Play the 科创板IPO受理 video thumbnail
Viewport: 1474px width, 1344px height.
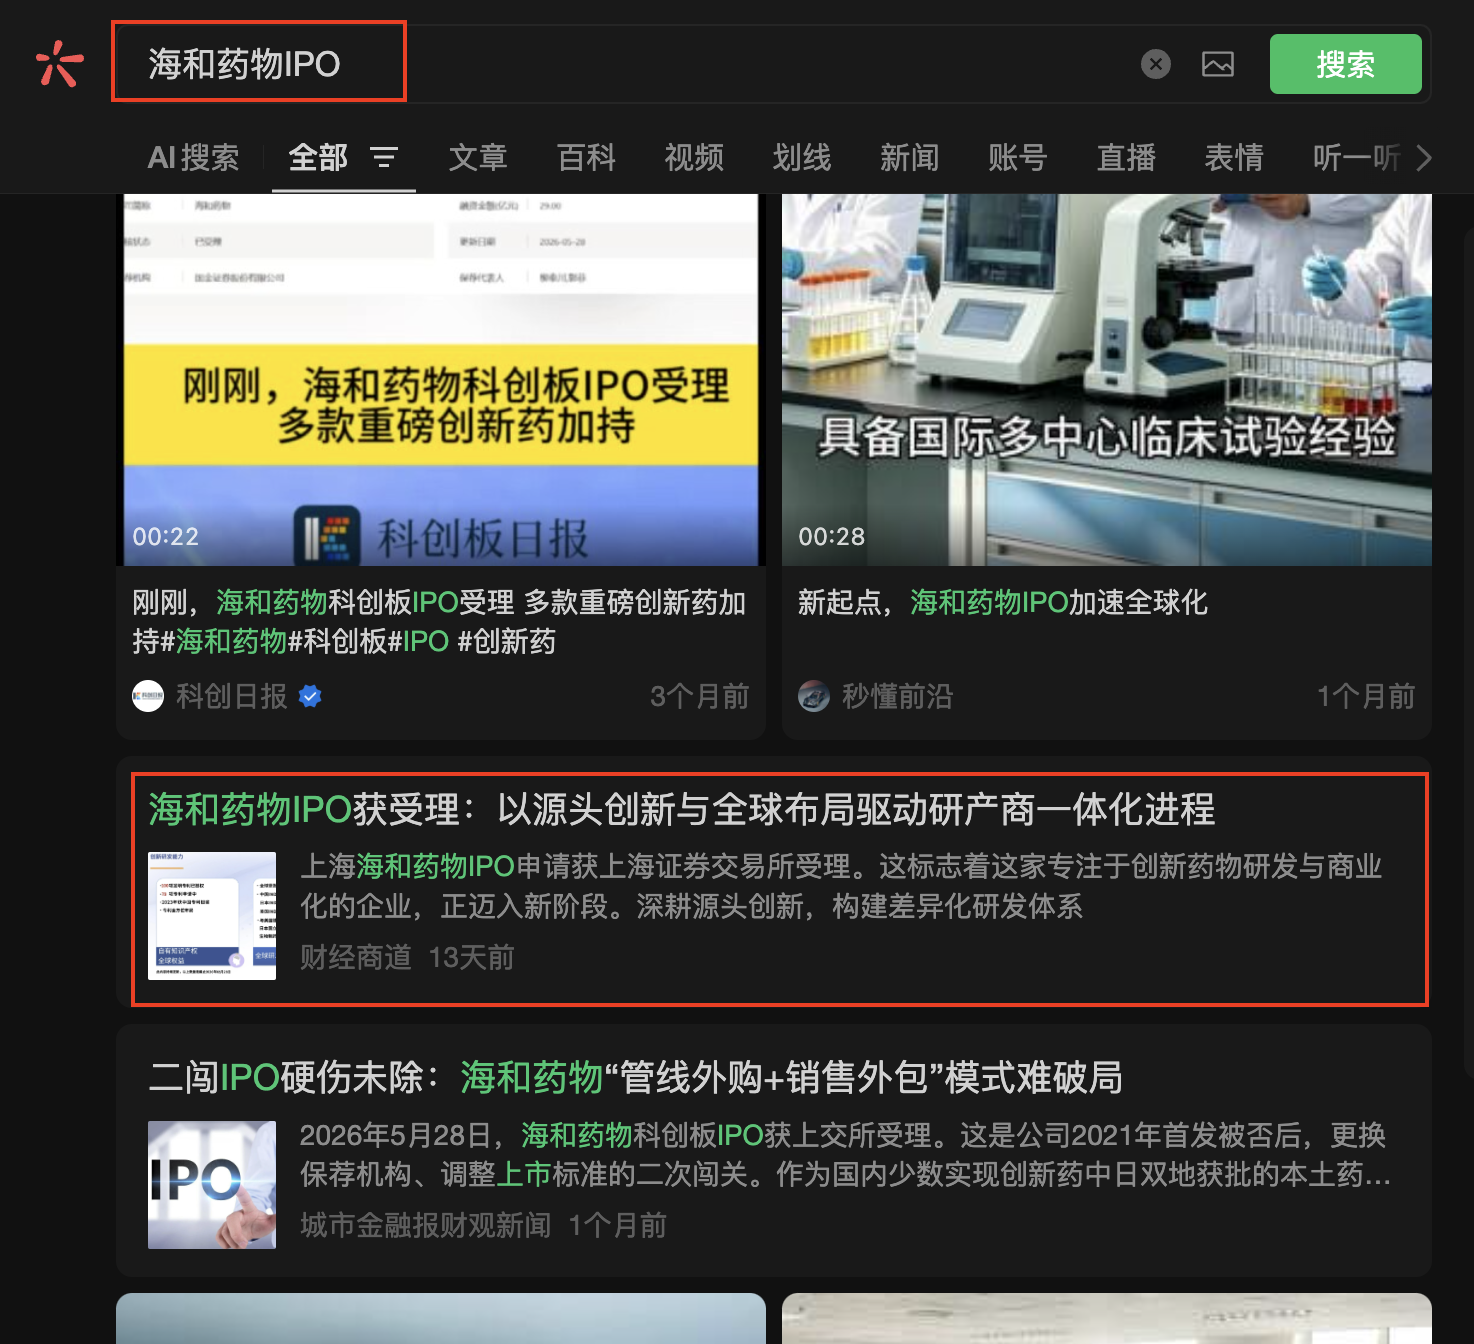[x=441, y=380]
